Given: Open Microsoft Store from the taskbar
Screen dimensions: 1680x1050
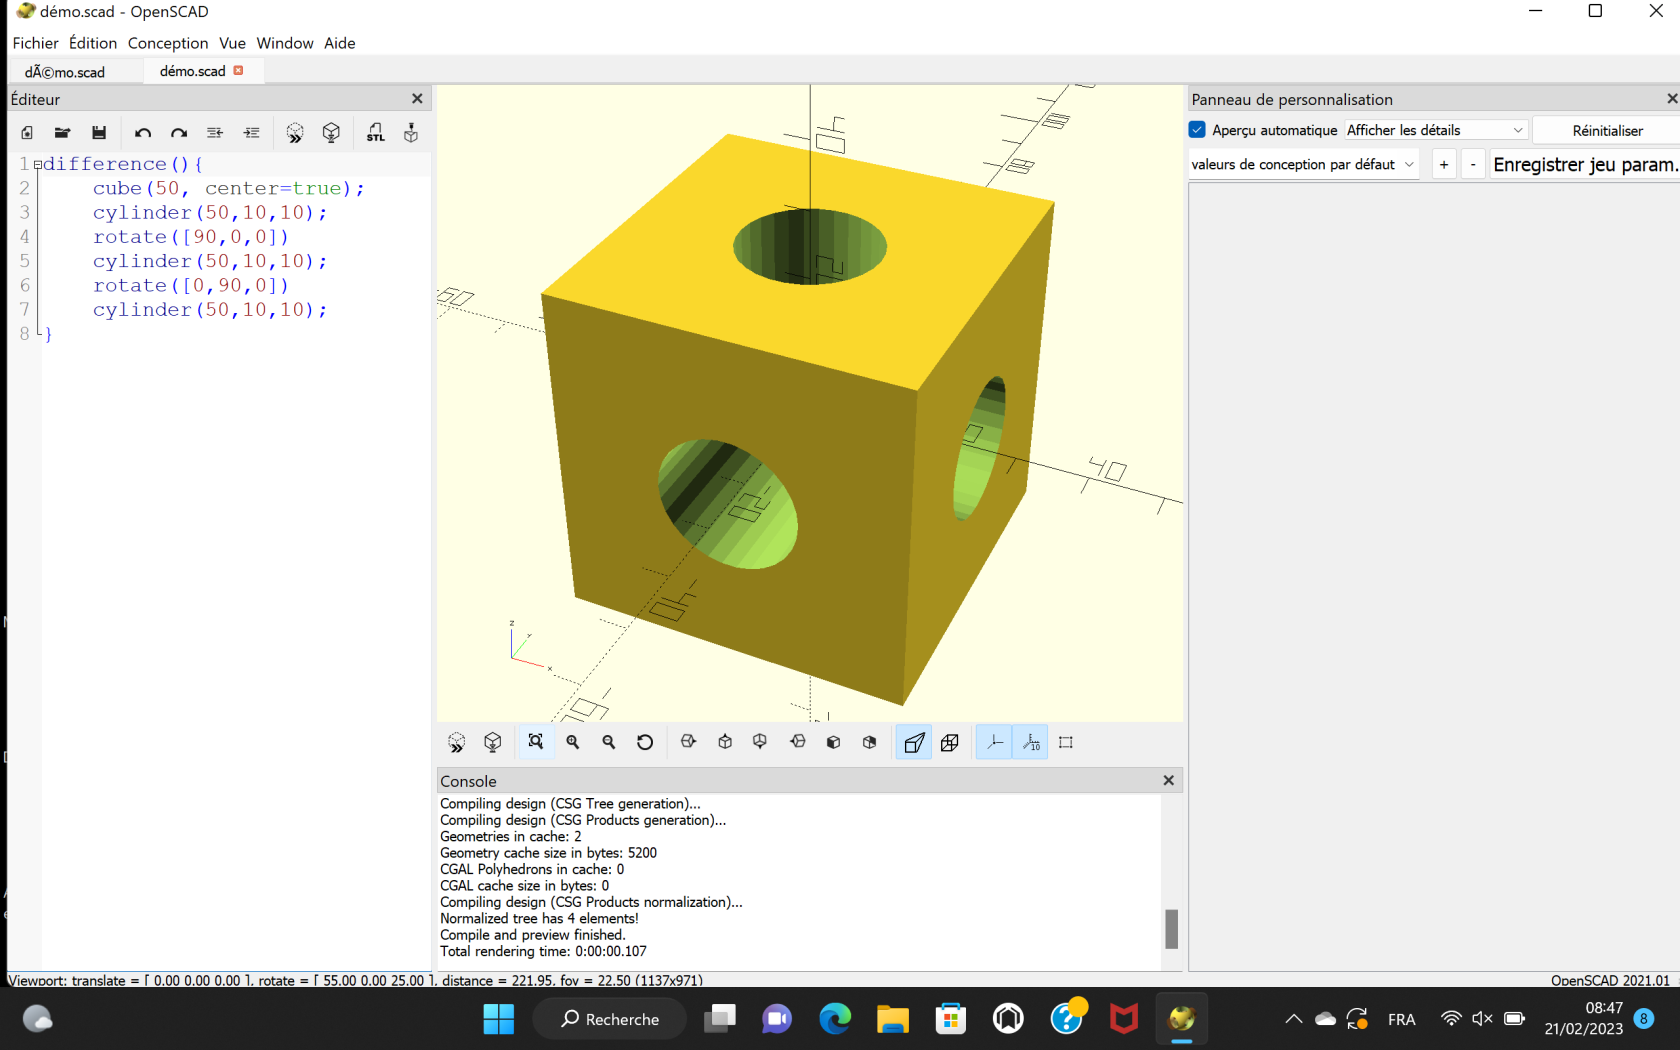Looking at the screenshot, I should pos(950,1019).
